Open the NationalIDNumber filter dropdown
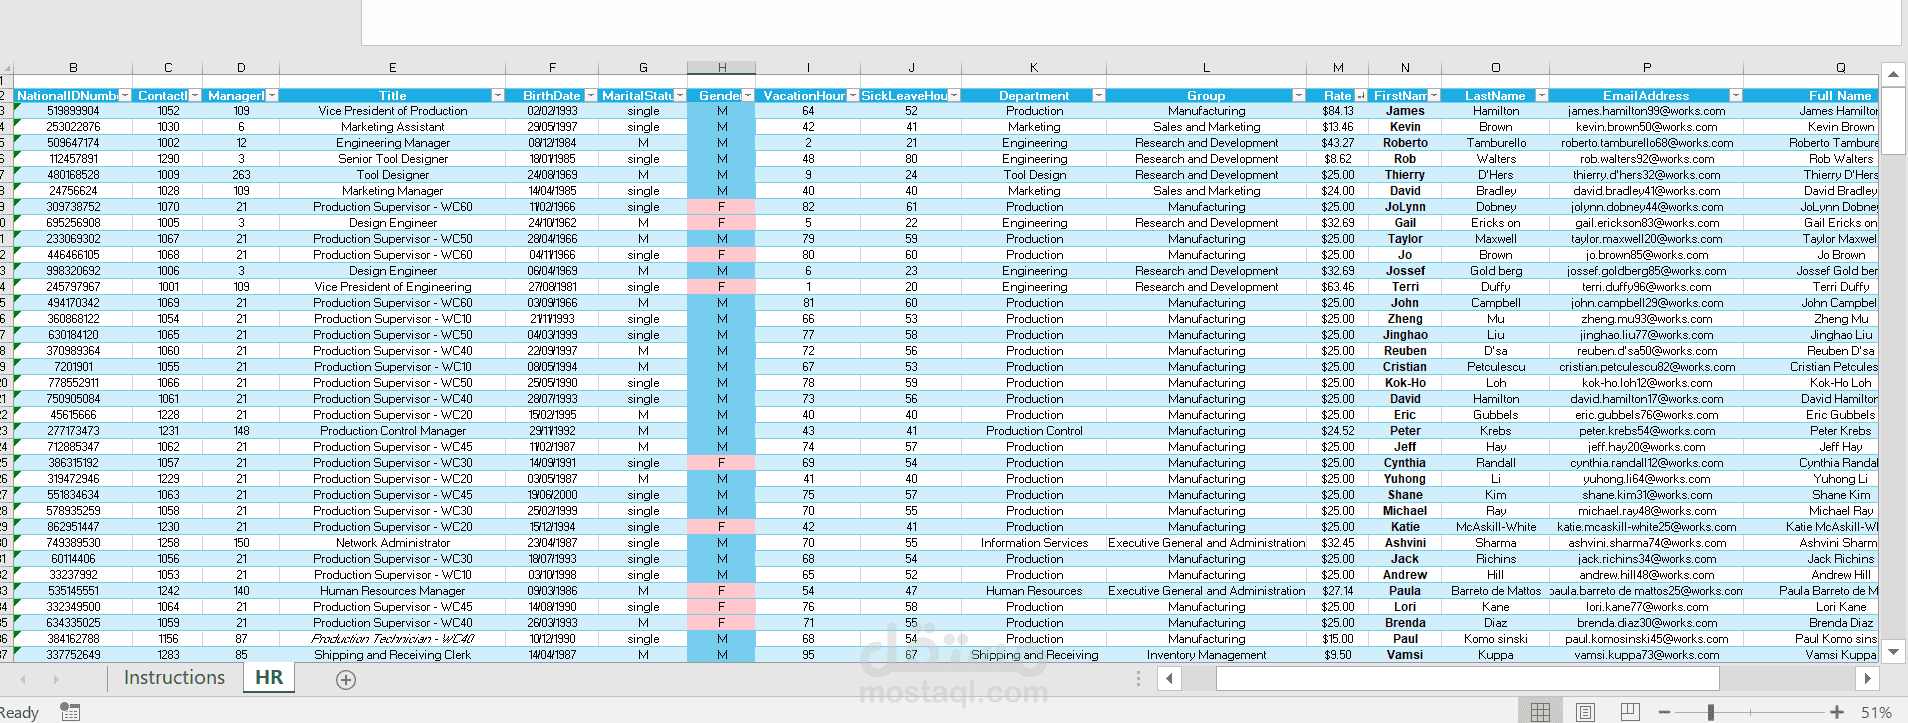 click(x=125, y=95)
